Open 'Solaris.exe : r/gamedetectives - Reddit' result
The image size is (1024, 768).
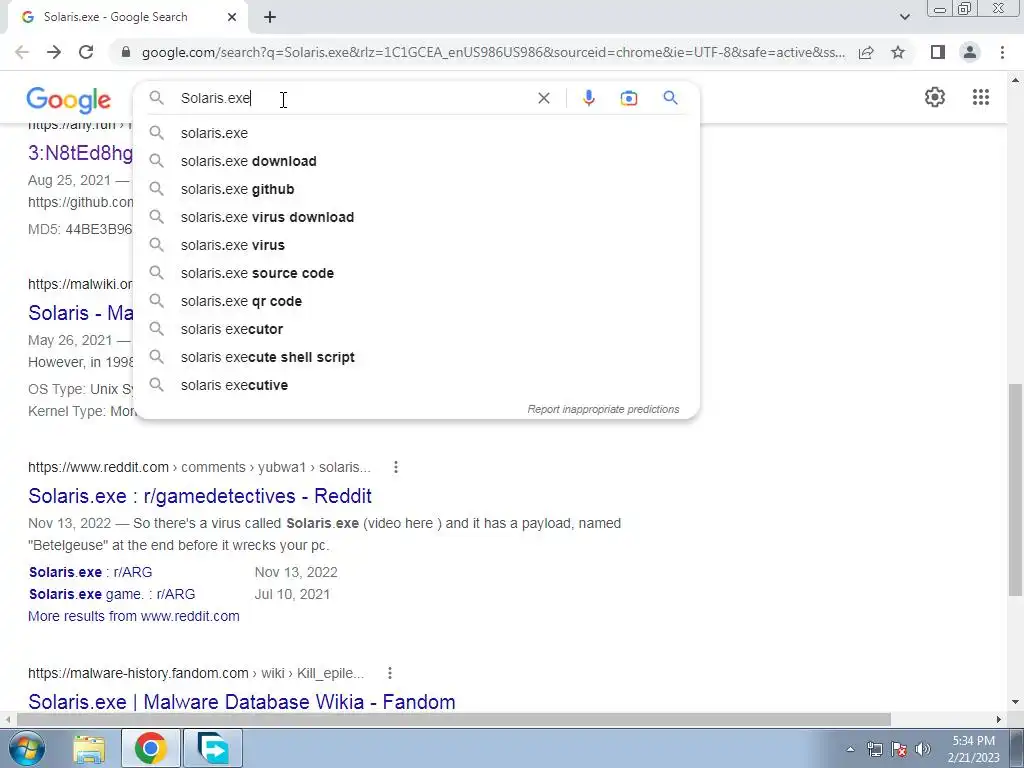click(200, 496)
